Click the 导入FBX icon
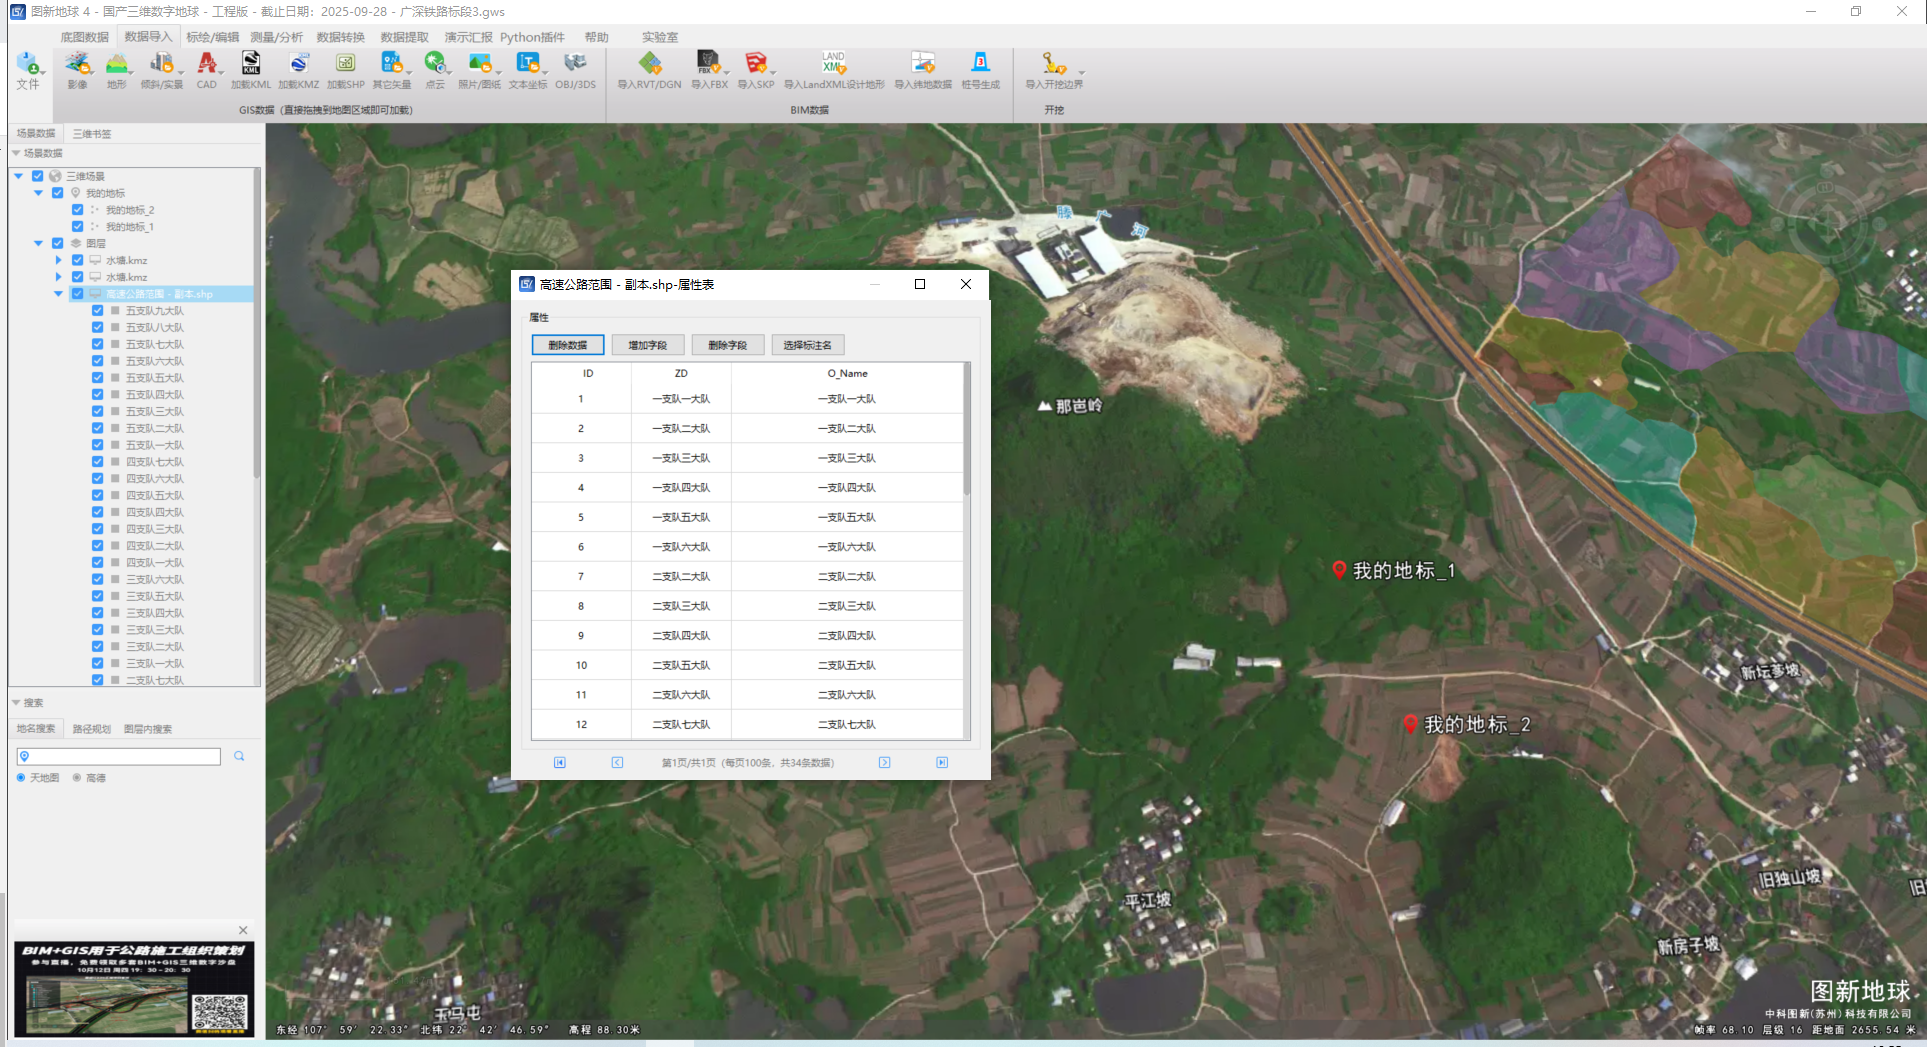Viewport: 1927px width, 1047px height. coord(708,64)
